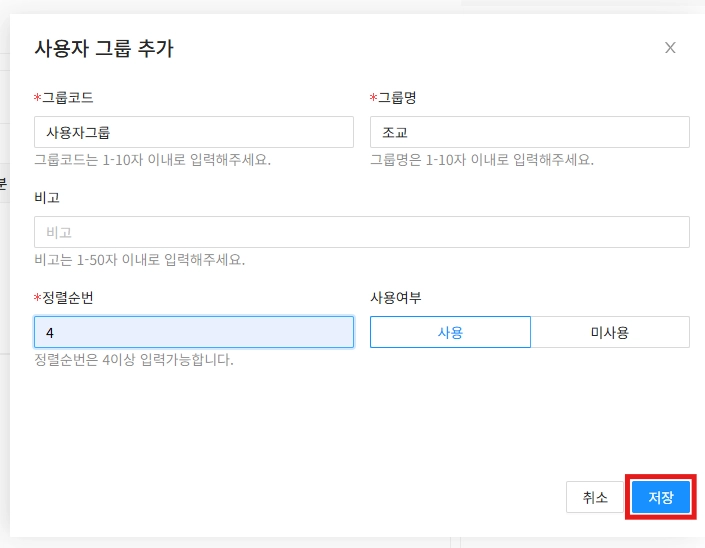The image size is (705, 548).
Task: Select the 정렬순번 input showing 4
Action: click(x=193, y=332)
